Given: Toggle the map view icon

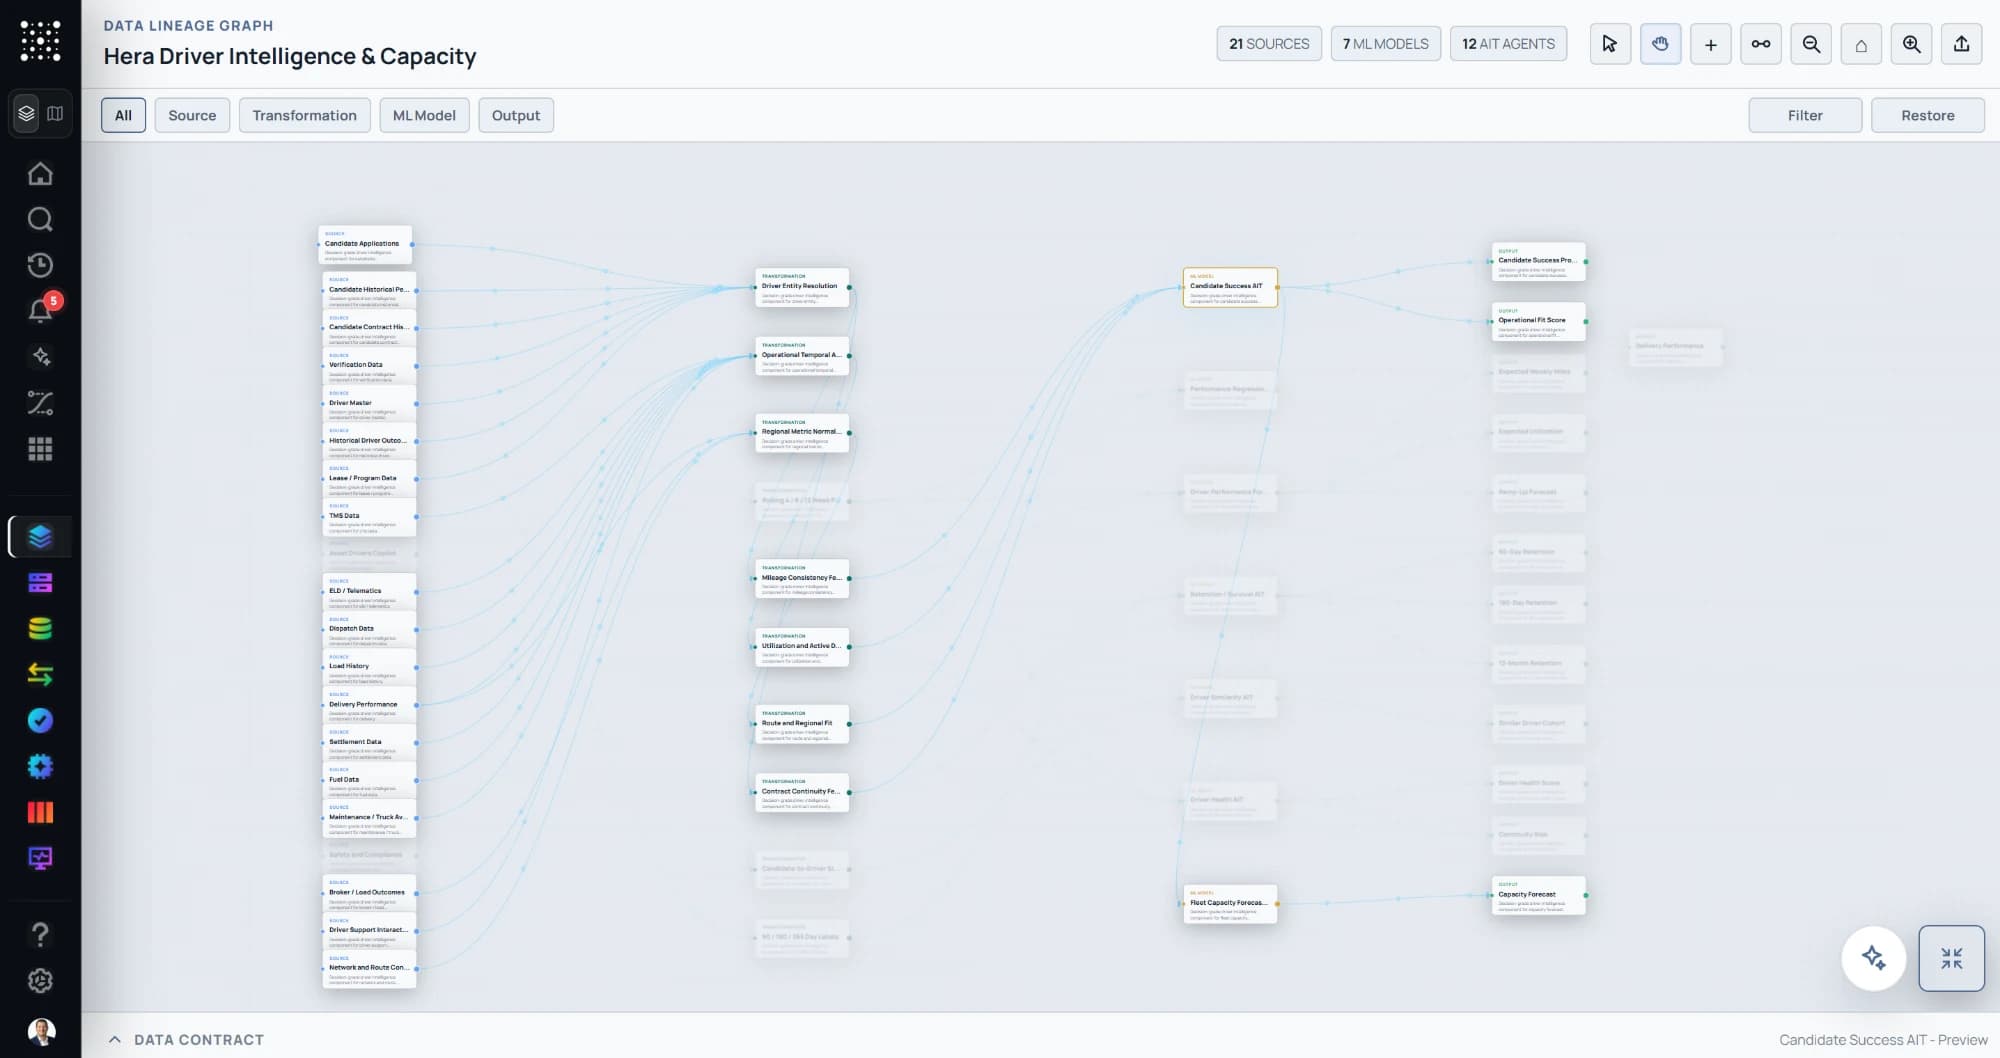Looking at the screenshot, I should (x=55, y=114).
